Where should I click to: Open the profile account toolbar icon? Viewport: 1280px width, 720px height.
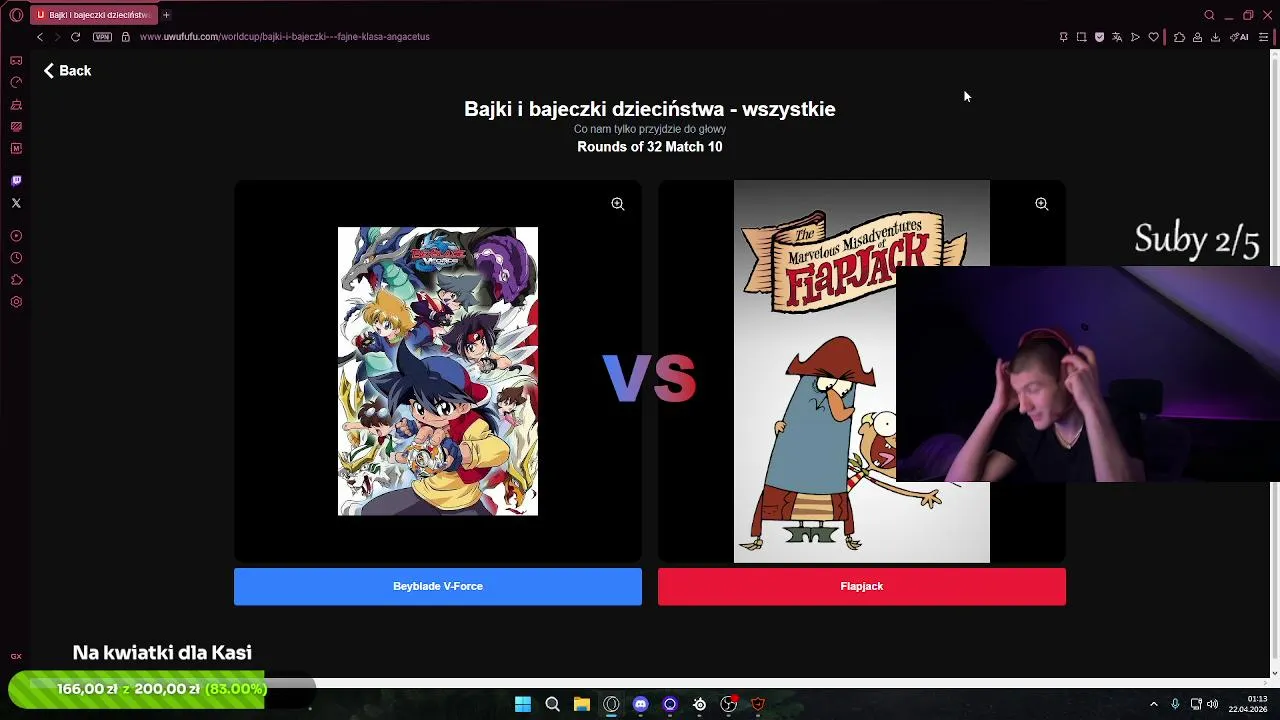pyautogui.click(x=1197, y=37)
